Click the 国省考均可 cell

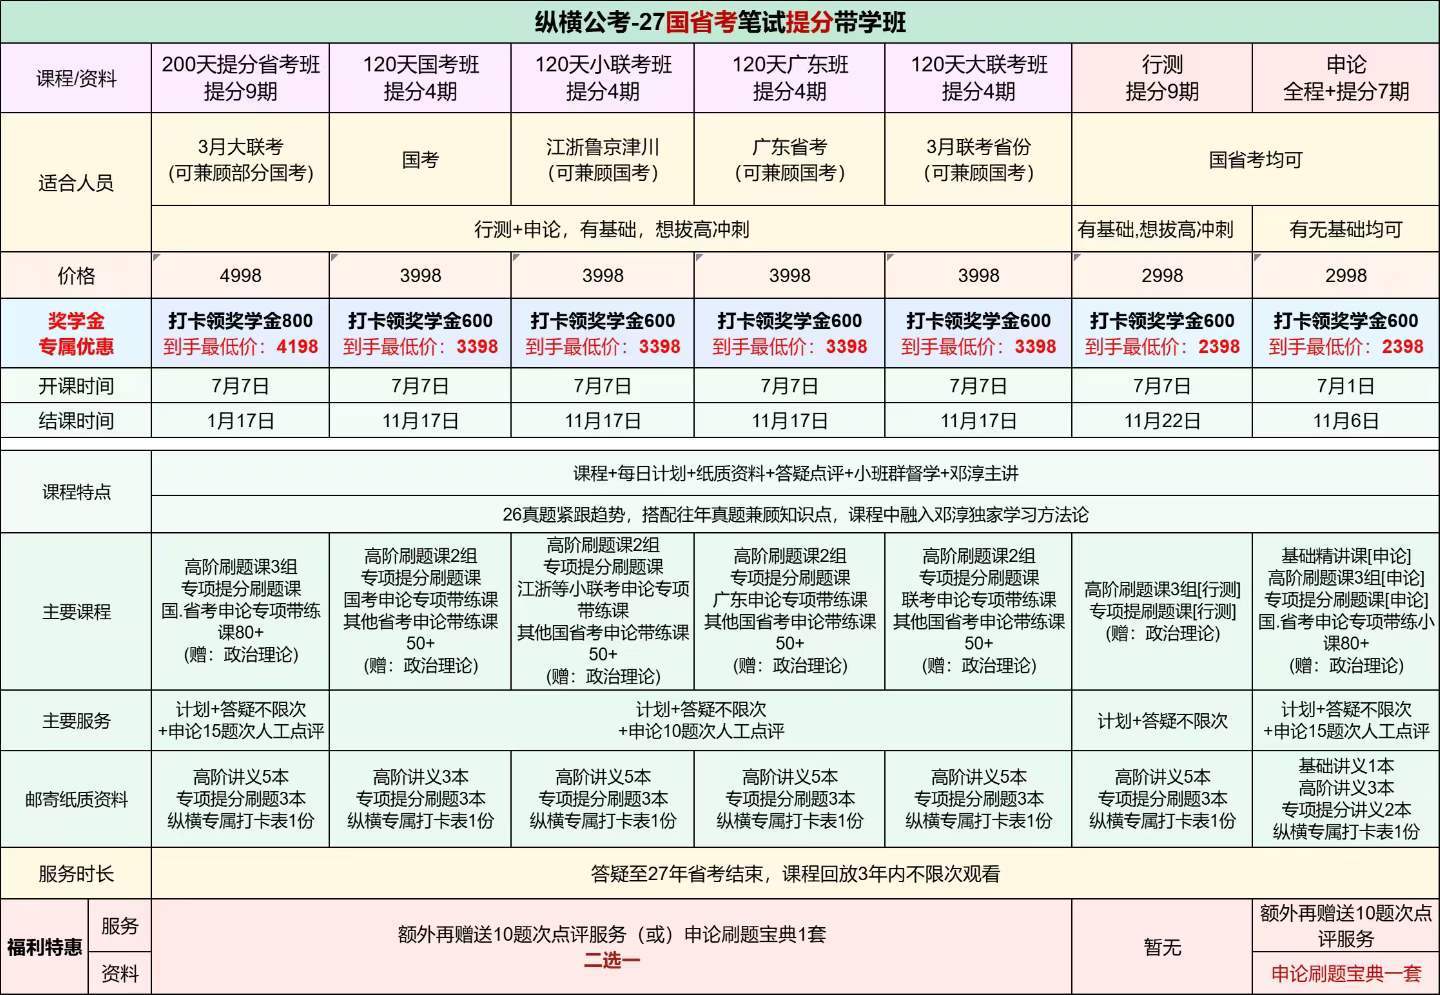(1256, 159)
